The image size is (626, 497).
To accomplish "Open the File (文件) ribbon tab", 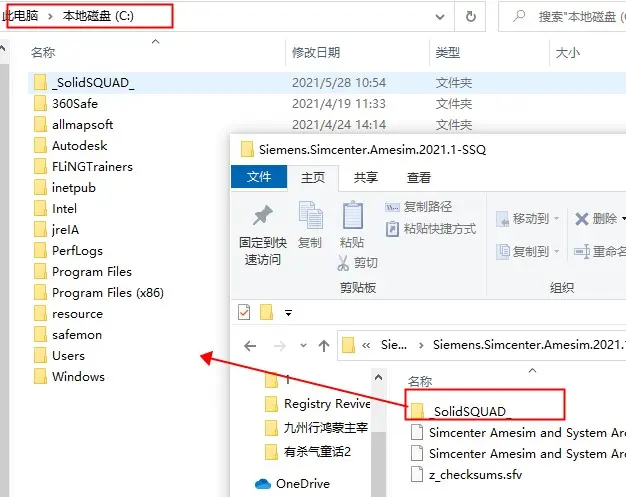I will coord(259,177).
